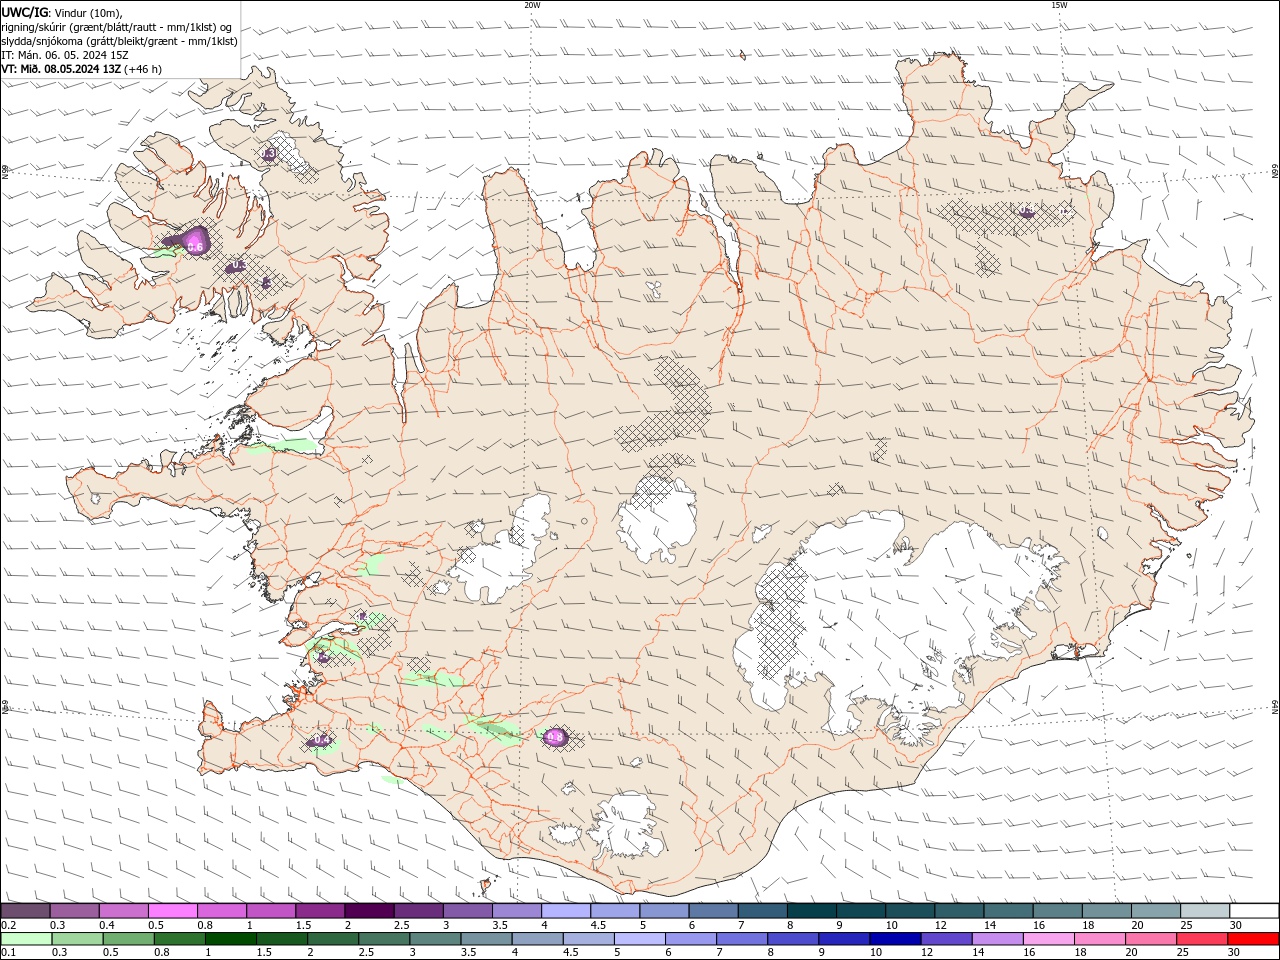Click the lightest green 0.1 rain swatch
Viewport: 1280px width, 960px height.
tap(27, 939)
